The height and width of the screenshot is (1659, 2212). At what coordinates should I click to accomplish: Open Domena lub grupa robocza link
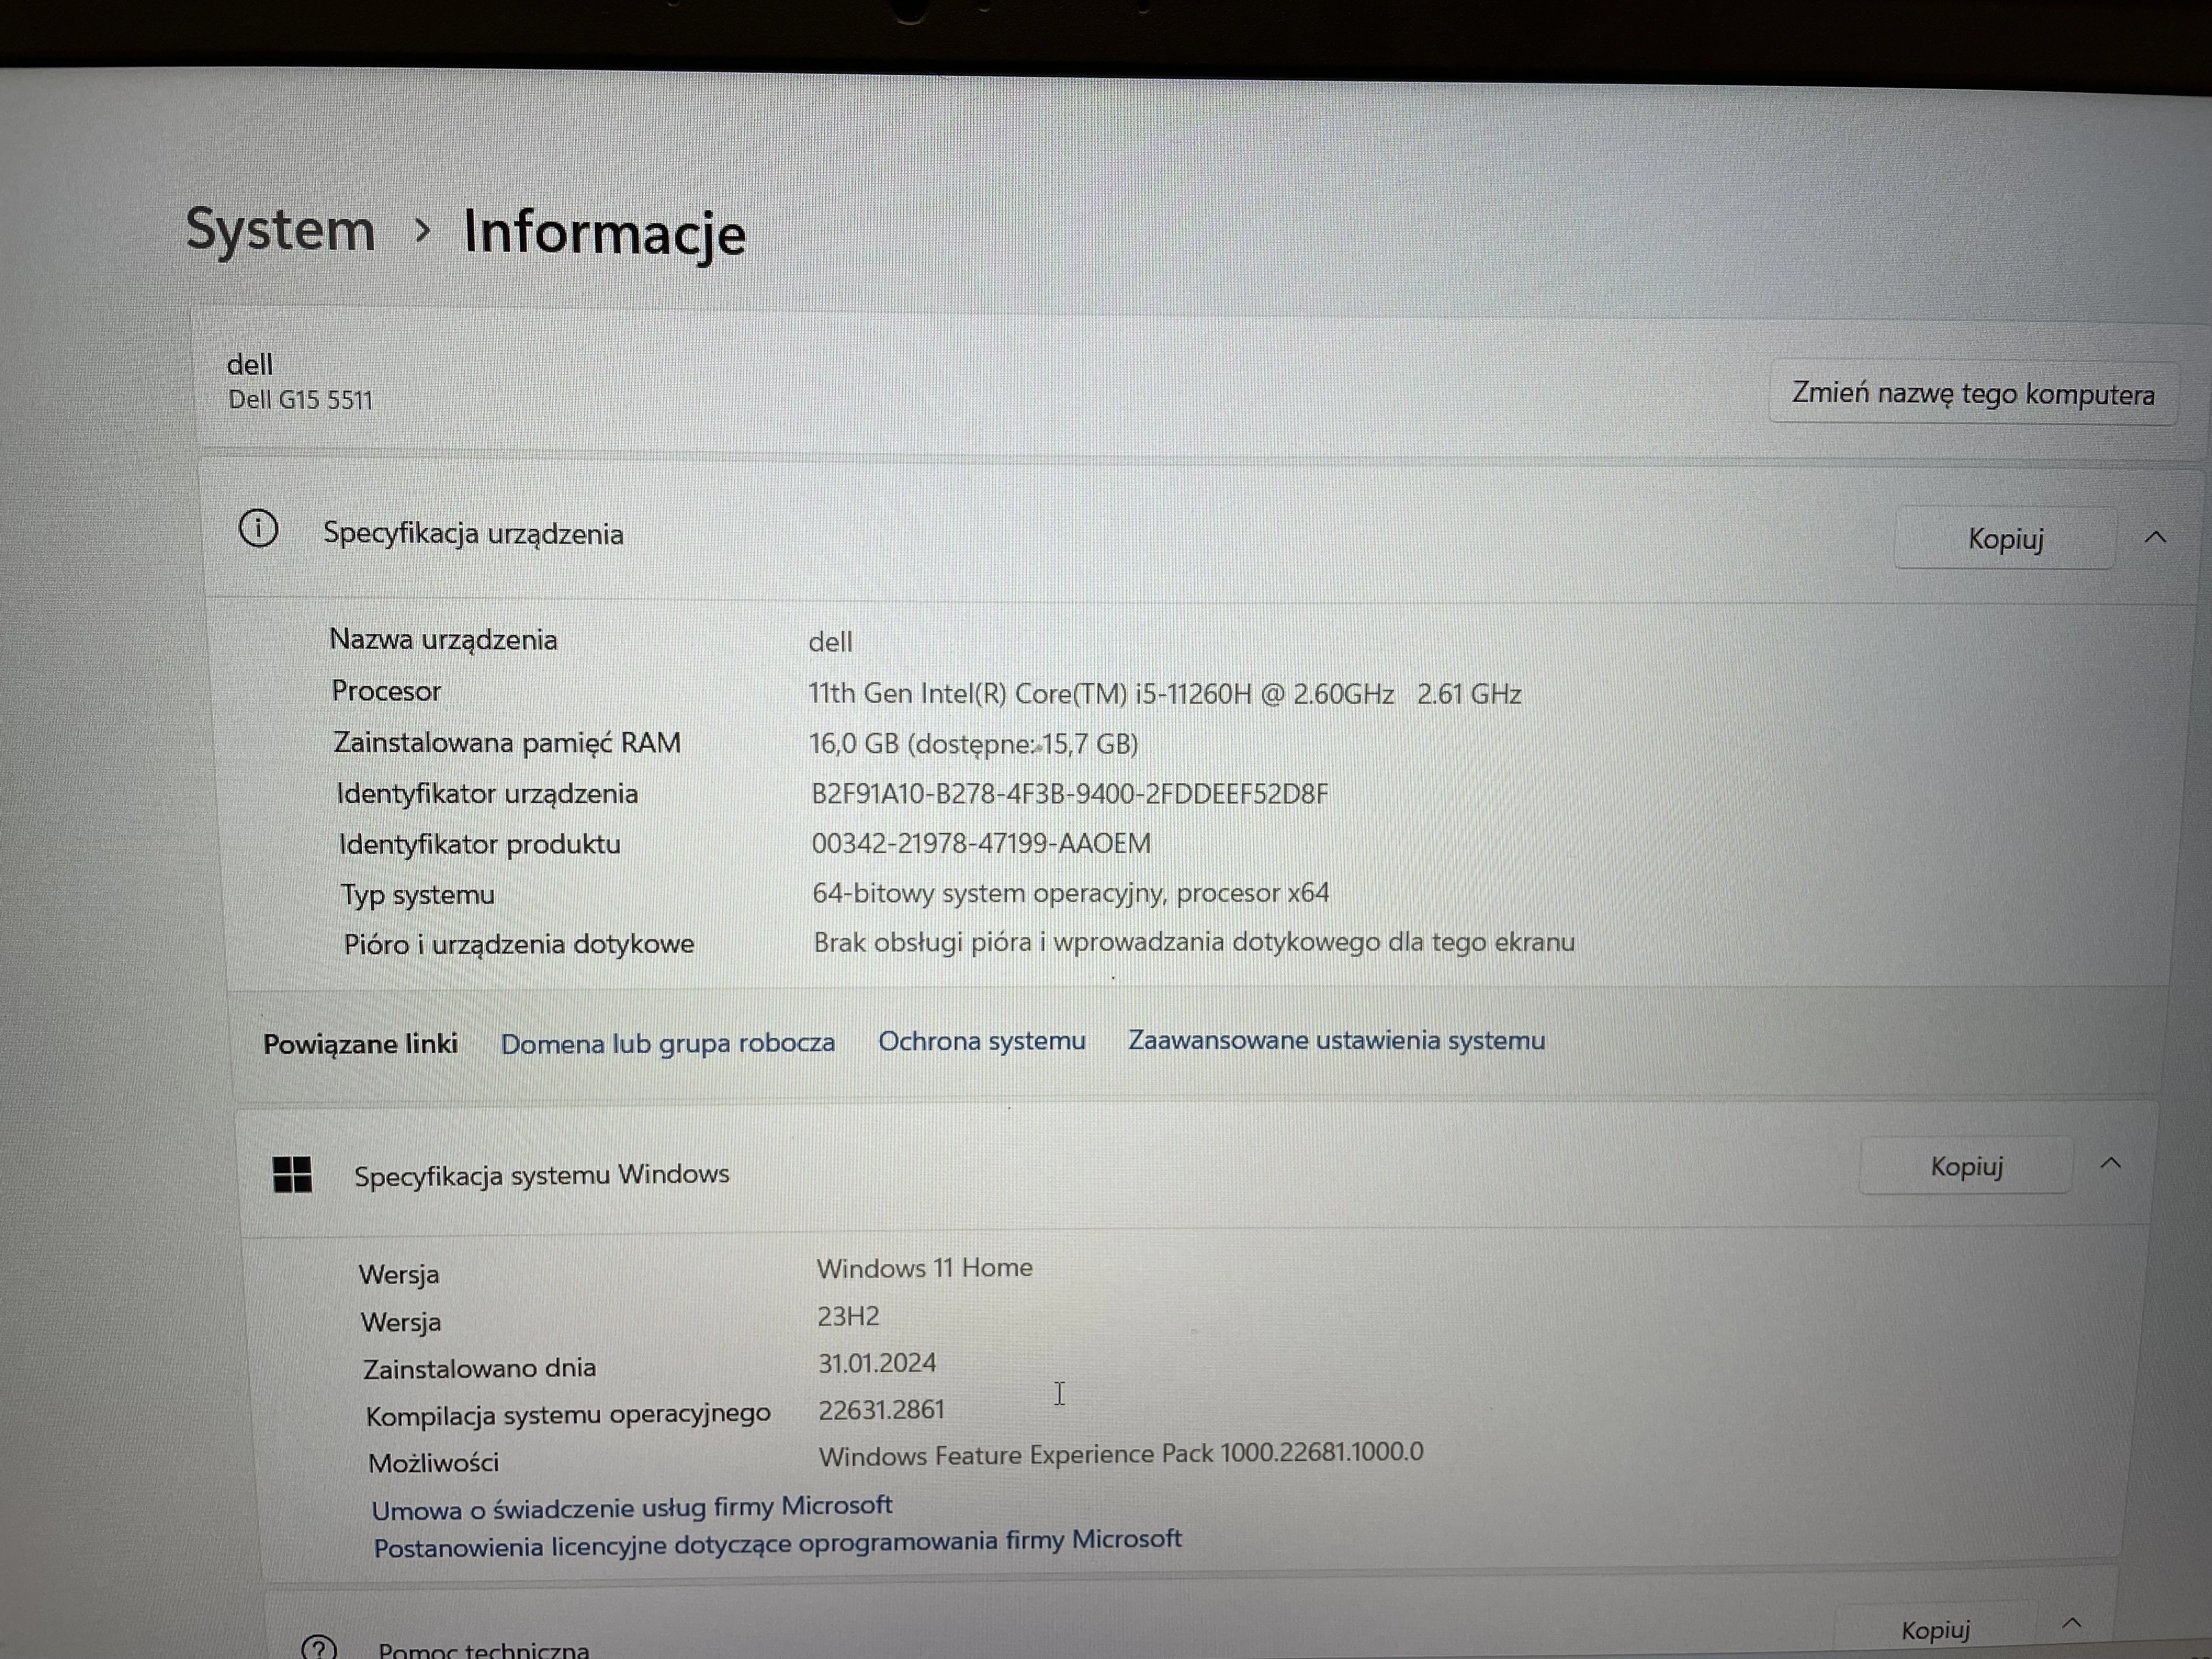668,1044
